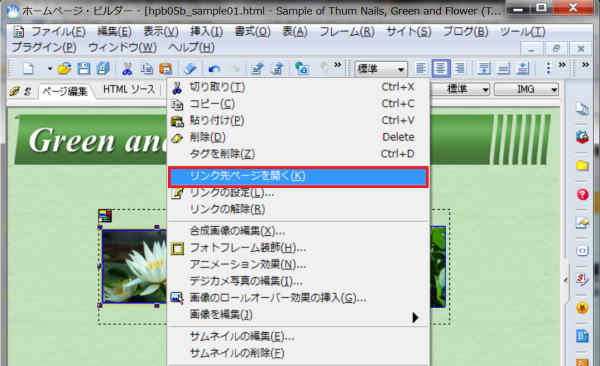Choose フォトフレーム装飾(H)... menu entry
Viewport: 600px width, 366px height.
click(298, 248)
